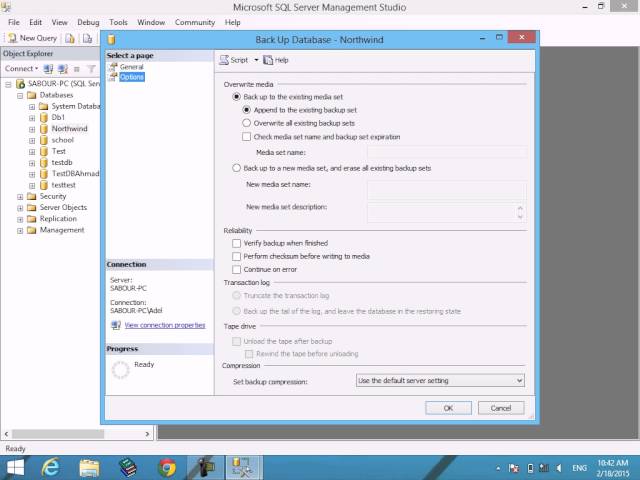Open the Community menu
Image resolution: width=640 pixels, height=480 pixels.
pos(195,22)
